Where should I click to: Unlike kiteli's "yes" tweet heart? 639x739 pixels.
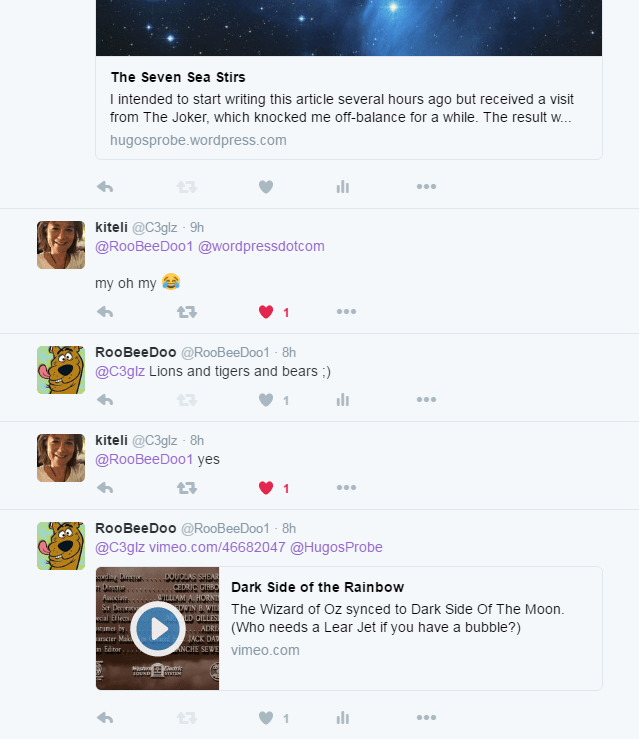pos(266,488)
